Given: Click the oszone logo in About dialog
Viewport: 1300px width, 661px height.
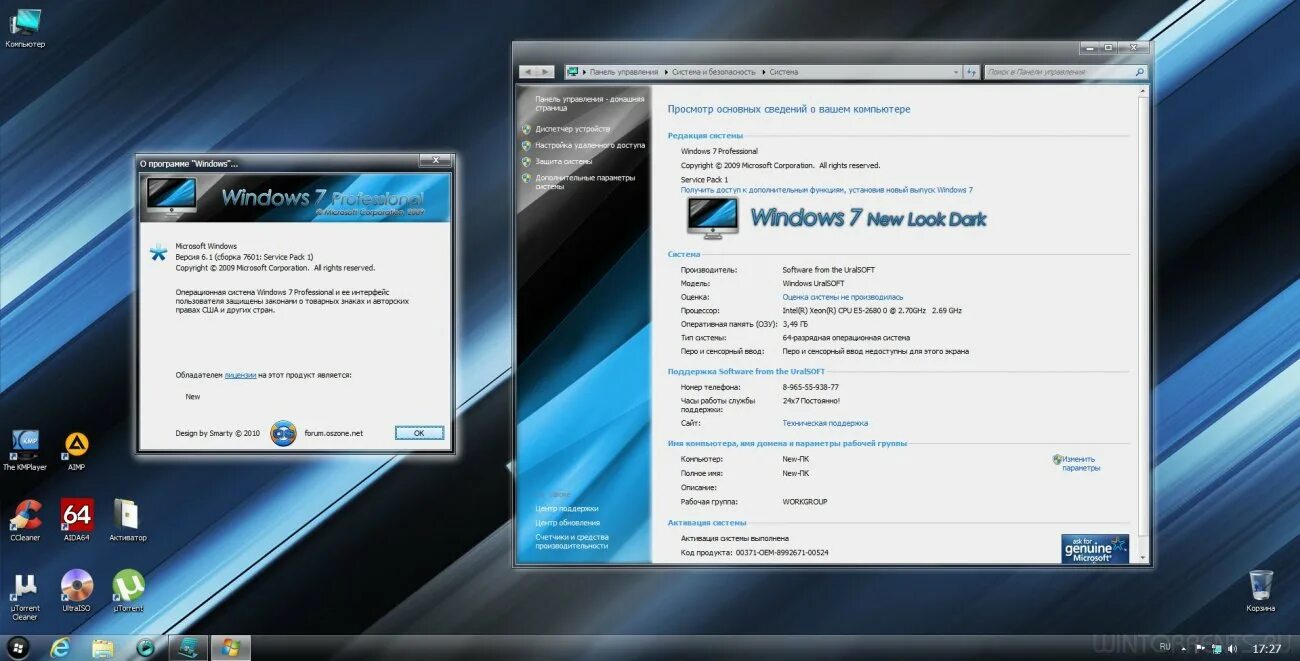Looking at the screenshot, I should [x=284, y=433].
